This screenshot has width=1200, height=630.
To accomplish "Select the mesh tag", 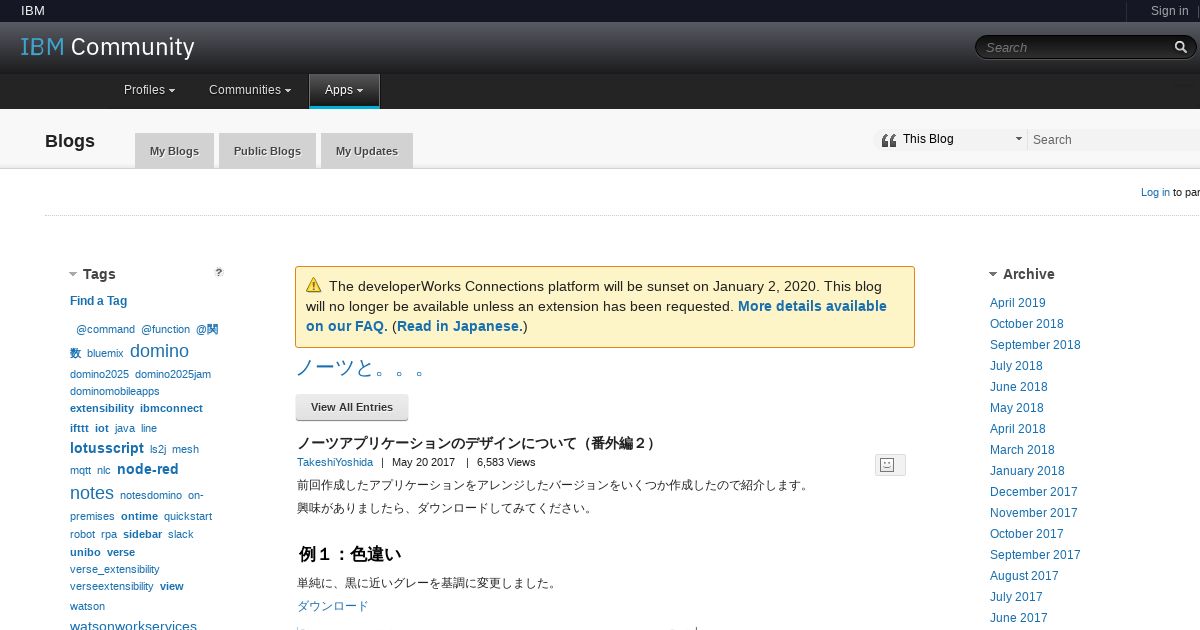I will tap(185, 450).
